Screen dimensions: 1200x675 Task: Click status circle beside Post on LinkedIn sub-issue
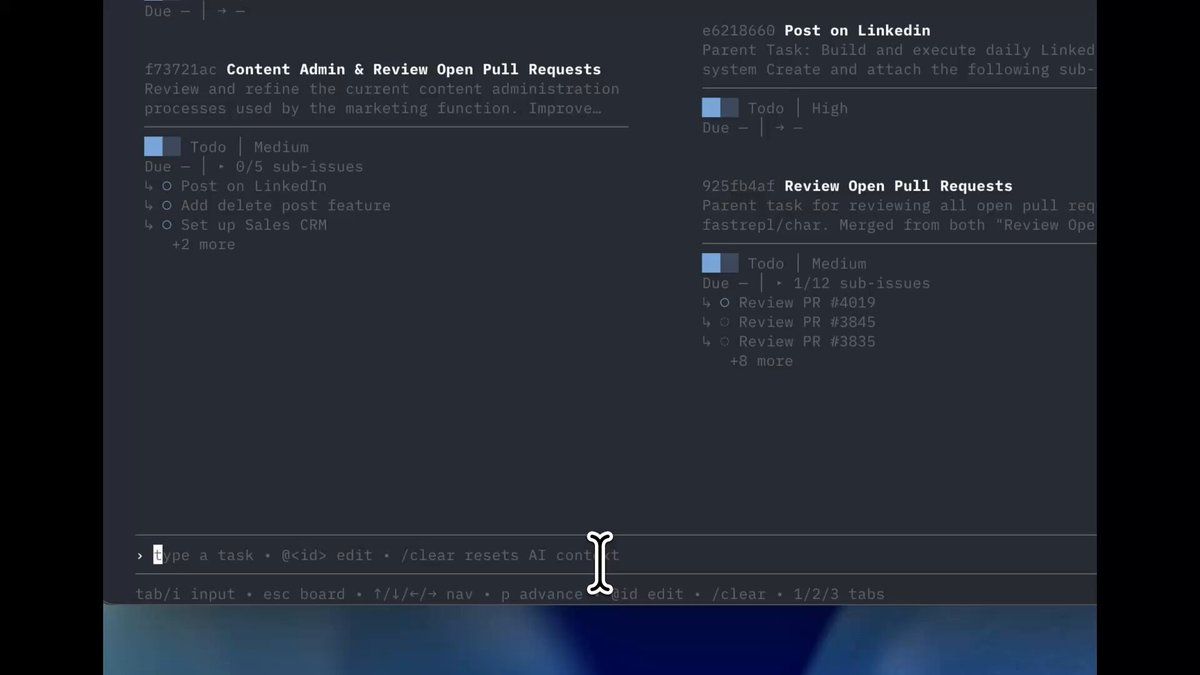[x=167, y=186]
